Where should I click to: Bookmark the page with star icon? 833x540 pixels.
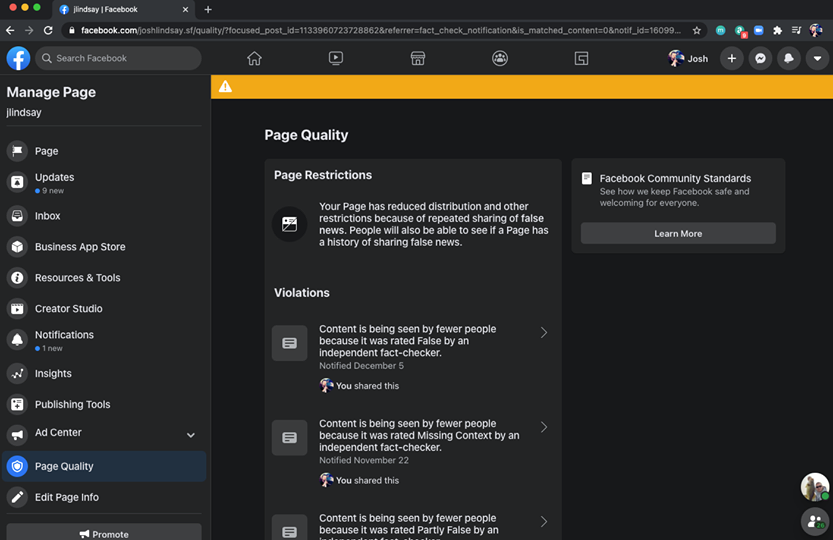point(696,30)
